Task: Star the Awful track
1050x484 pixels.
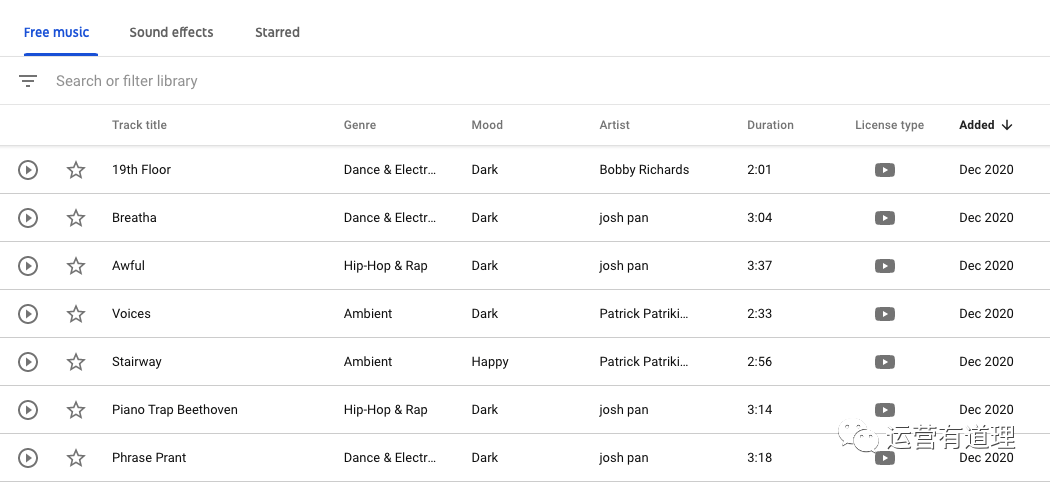Action: pyautogui.click(x=76, y=266)
